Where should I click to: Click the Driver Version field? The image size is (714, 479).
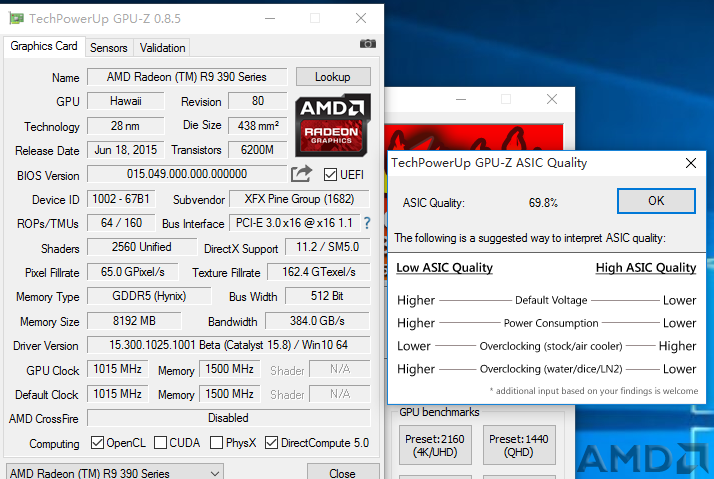point(229,345)
